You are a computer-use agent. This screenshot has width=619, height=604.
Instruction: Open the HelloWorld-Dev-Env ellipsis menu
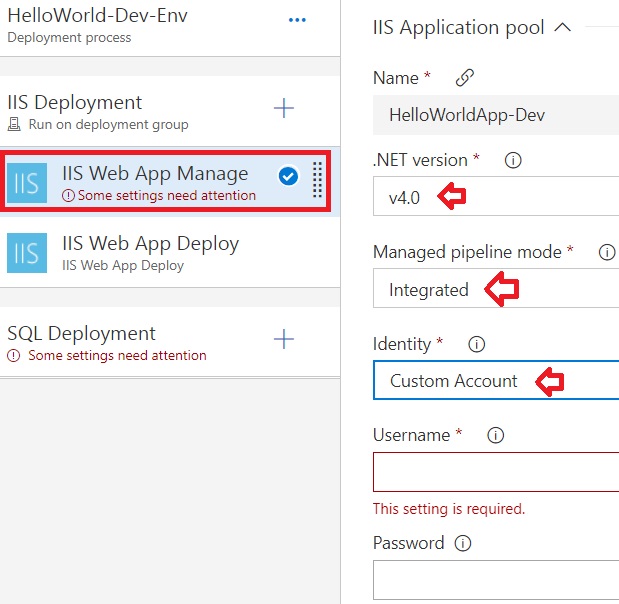coord(297,20)
